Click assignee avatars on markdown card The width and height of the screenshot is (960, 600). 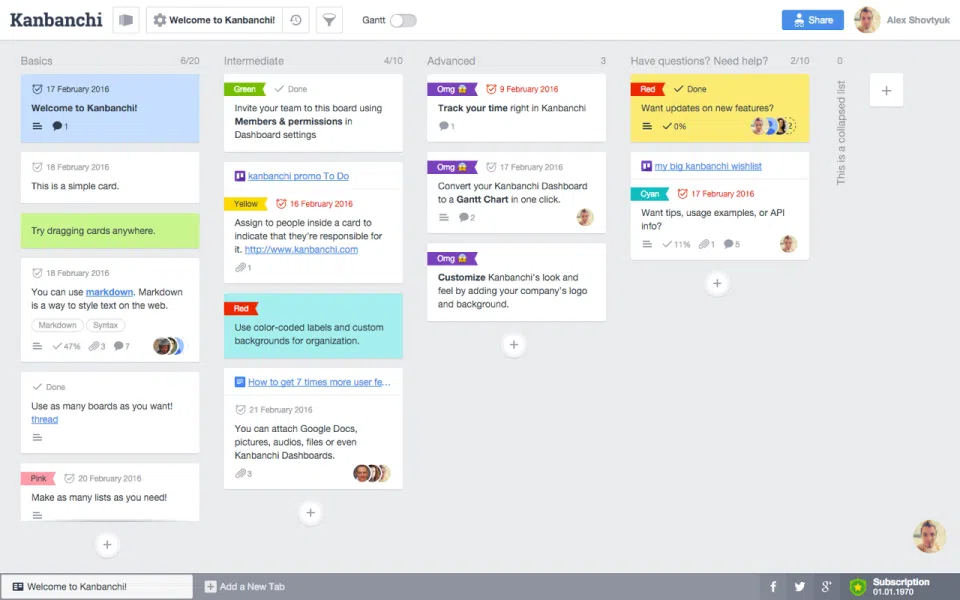coord(168,346)
